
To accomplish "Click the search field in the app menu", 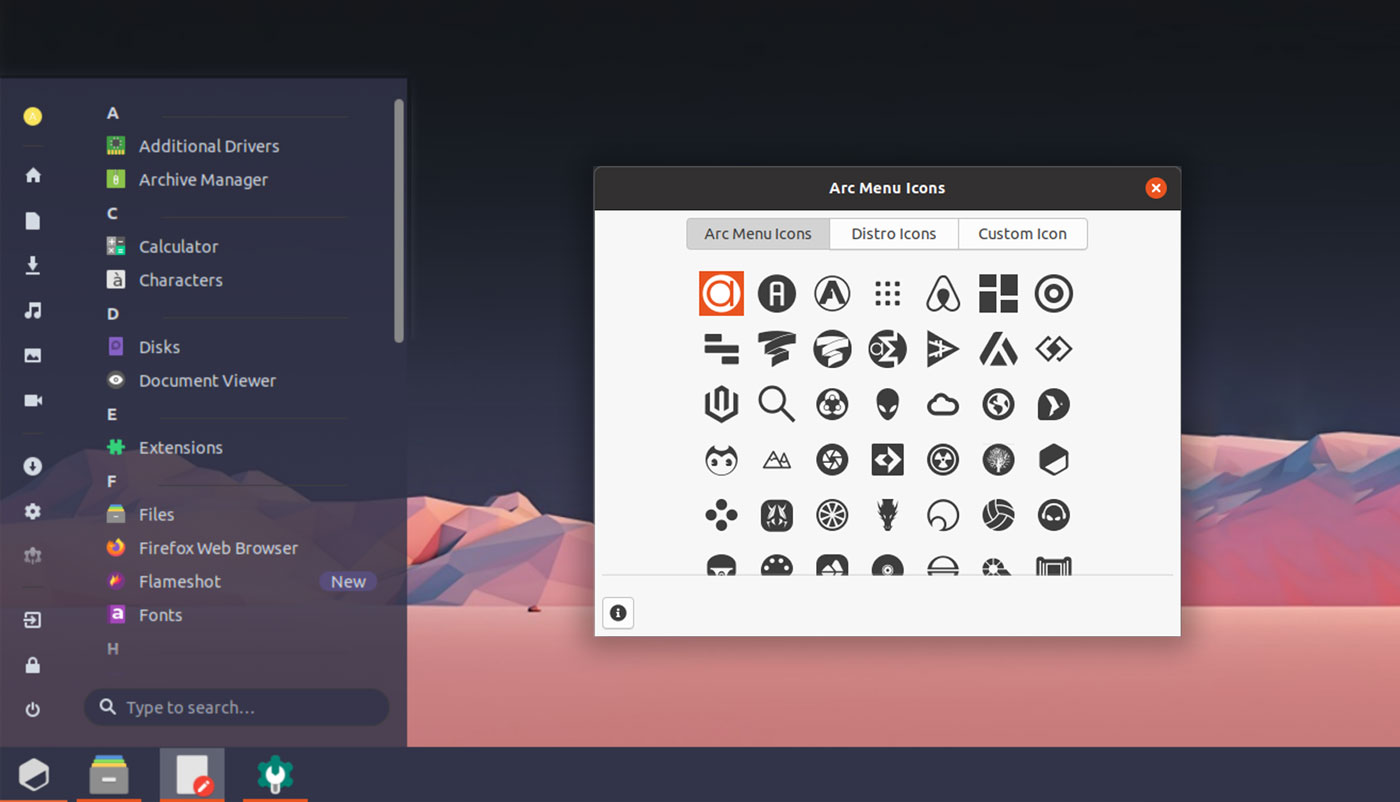I will tap(236, 707).
